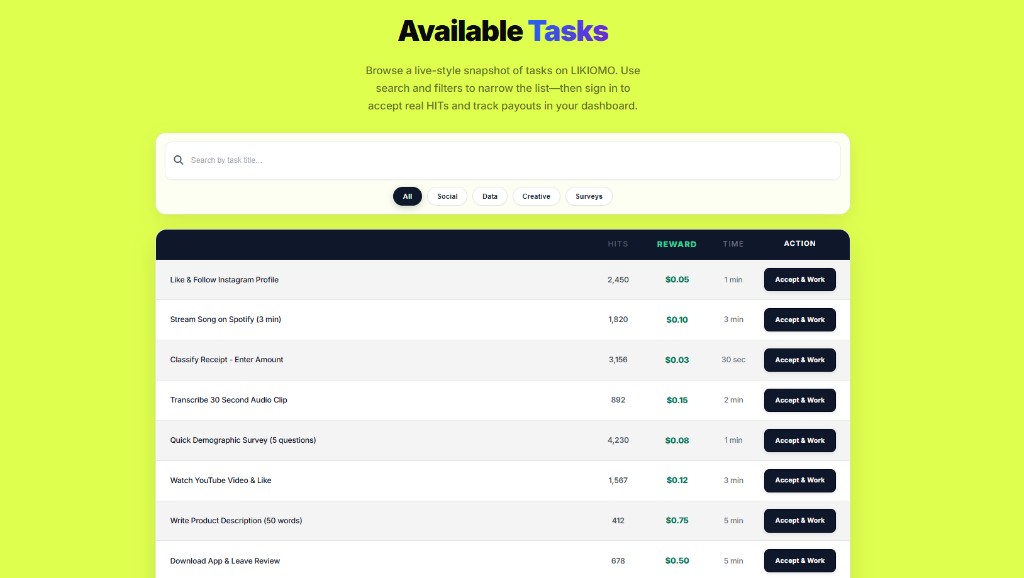Click the 2,450 HITs count

tap(618, 280)
